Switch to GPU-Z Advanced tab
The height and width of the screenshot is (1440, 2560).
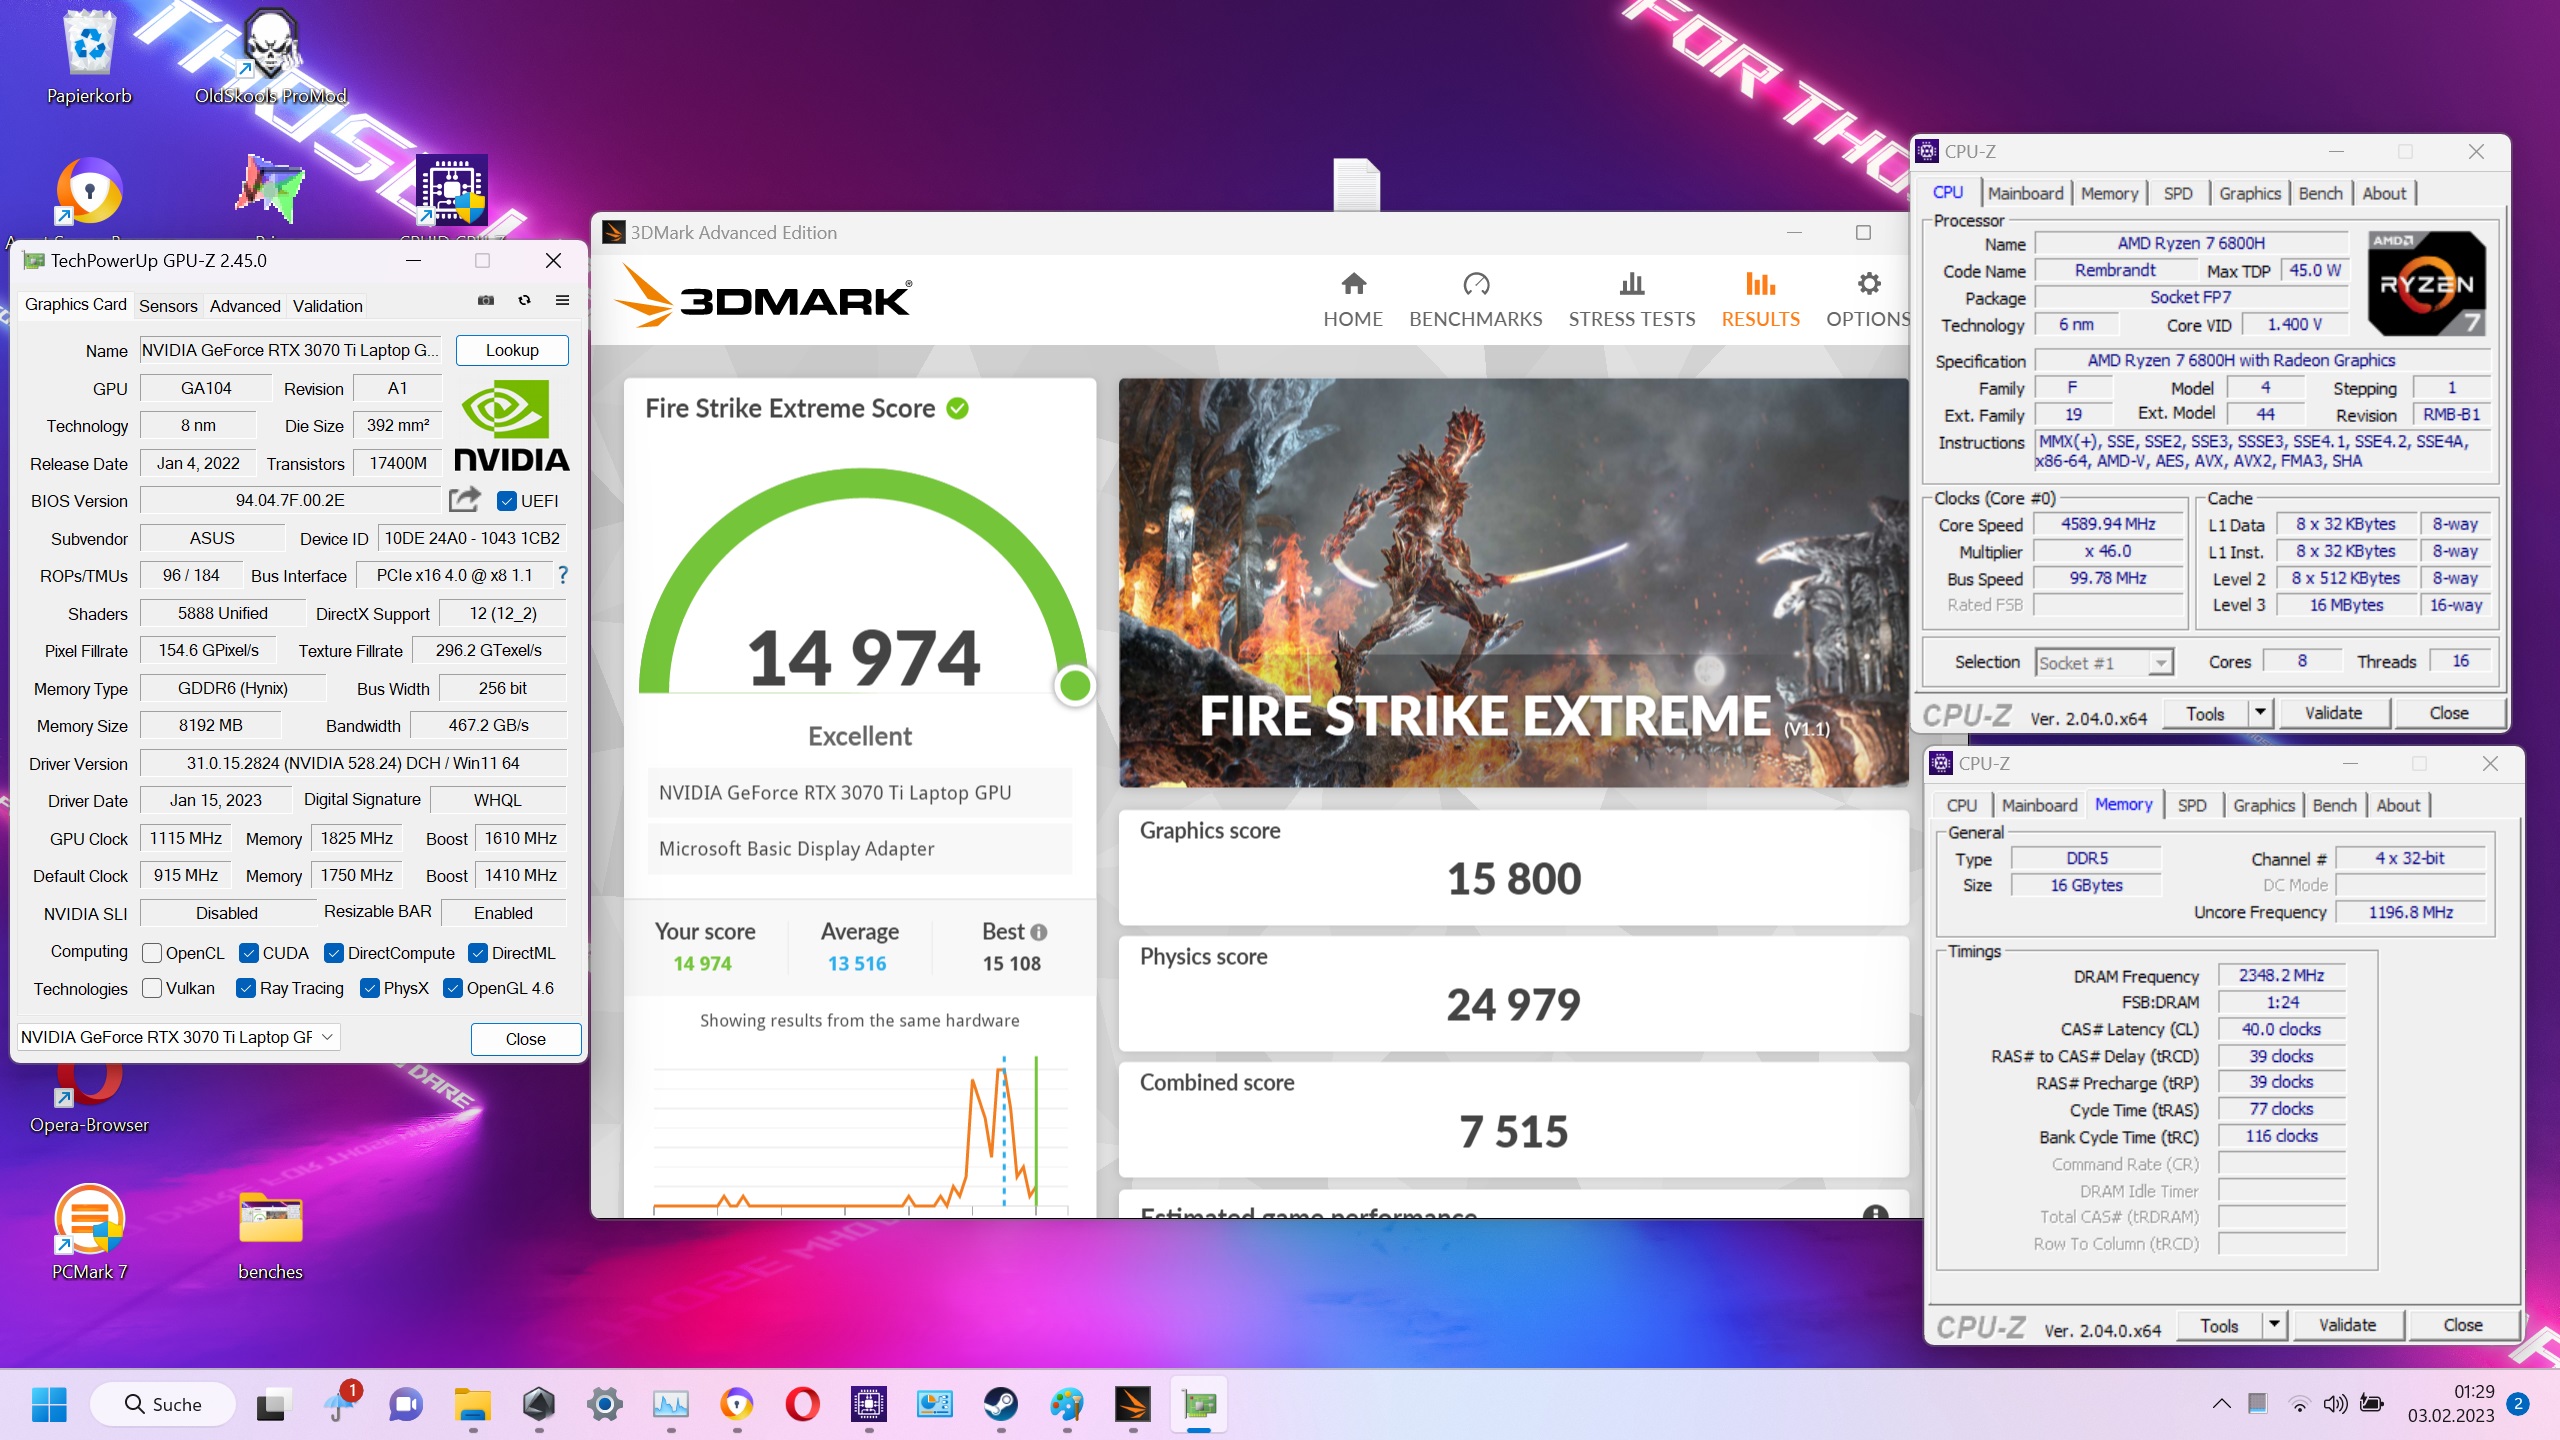pyautogui.click(x=245, y=306)
